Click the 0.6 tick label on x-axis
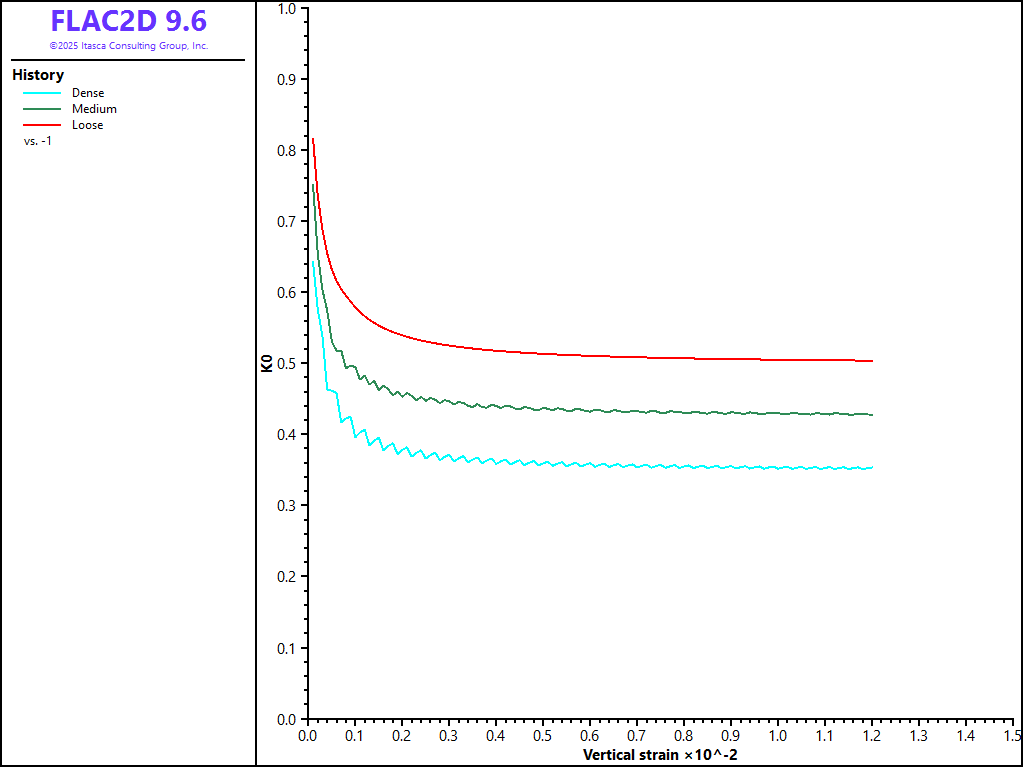 click(x=590, y=736)
